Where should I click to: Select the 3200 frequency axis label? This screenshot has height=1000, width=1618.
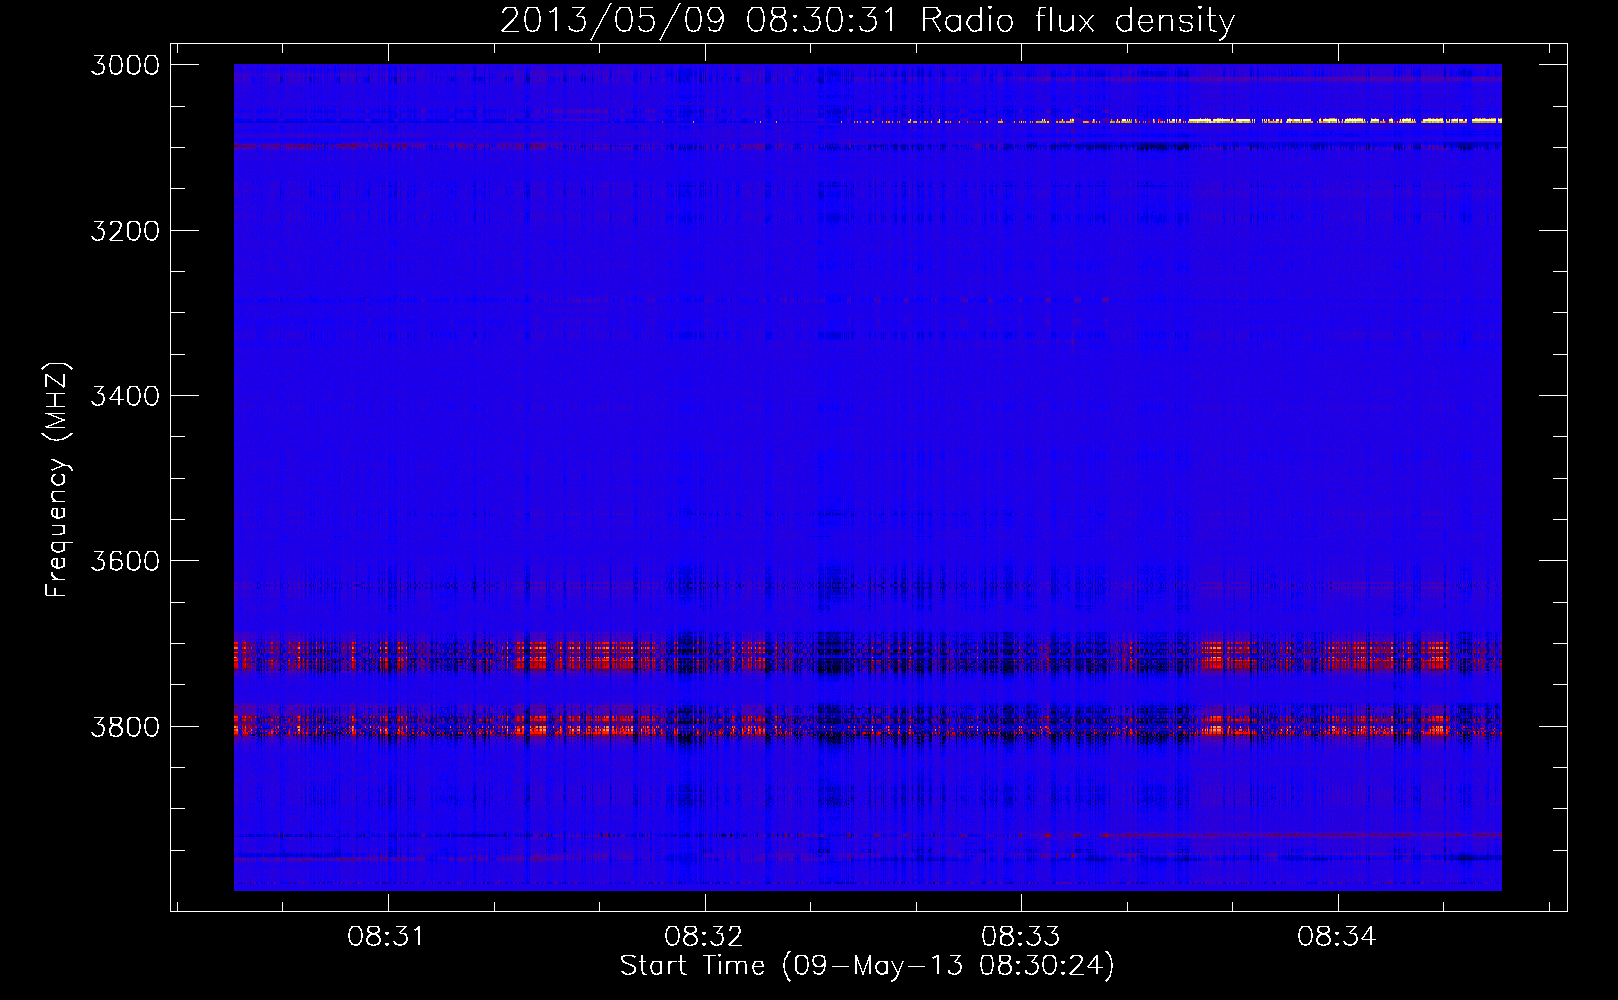tap(125, 231)
